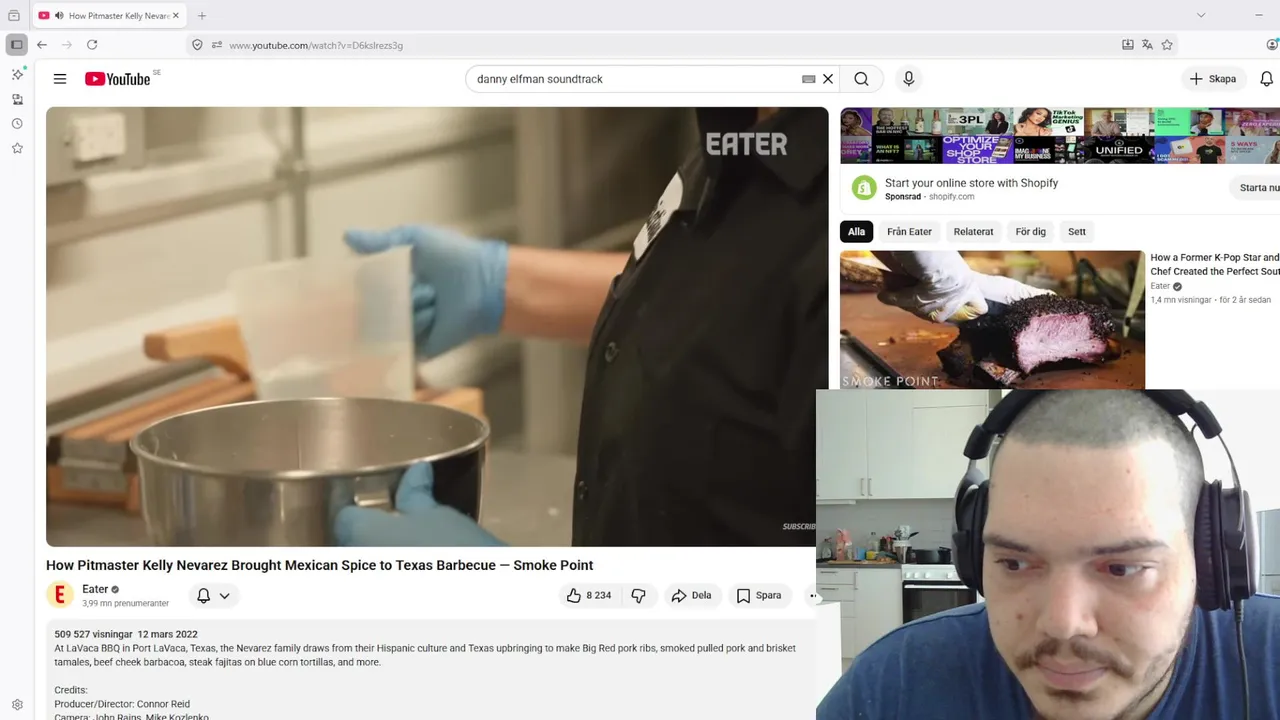Image resolution: width=1280 pixels, height=720 pixels.
Task: Click the browser forward arrow
Action: [x=67, y=45]
